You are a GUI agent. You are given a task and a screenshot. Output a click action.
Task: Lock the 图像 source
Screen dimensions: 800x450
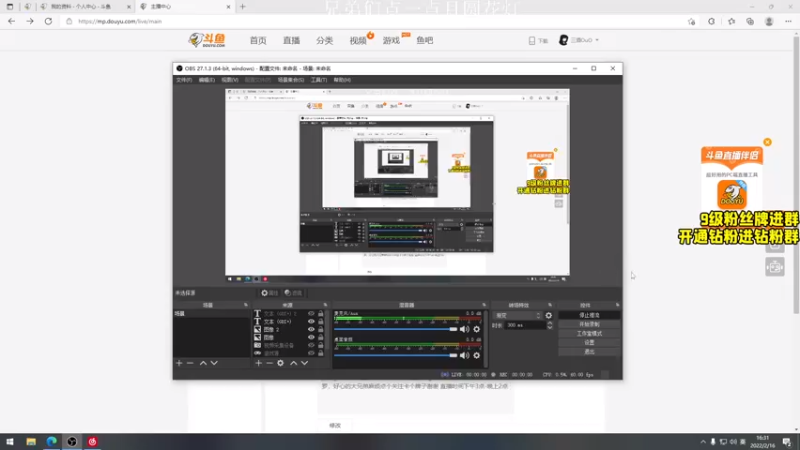pyautogui.click(x=320, y=337)
